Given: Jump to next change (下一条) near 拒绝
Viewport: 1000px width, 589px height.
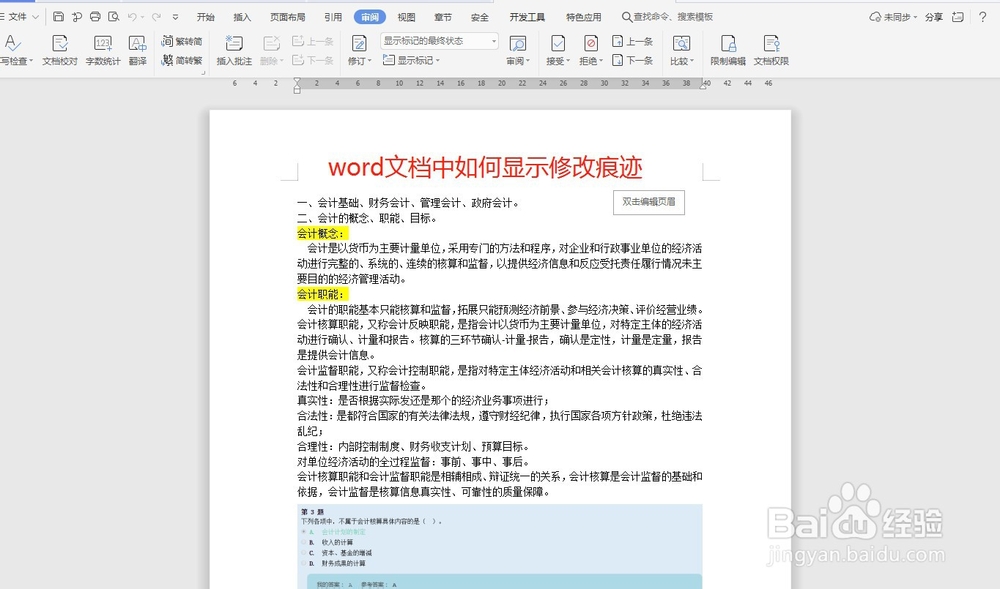Looking at the screenshot, I should coord(632,61).
